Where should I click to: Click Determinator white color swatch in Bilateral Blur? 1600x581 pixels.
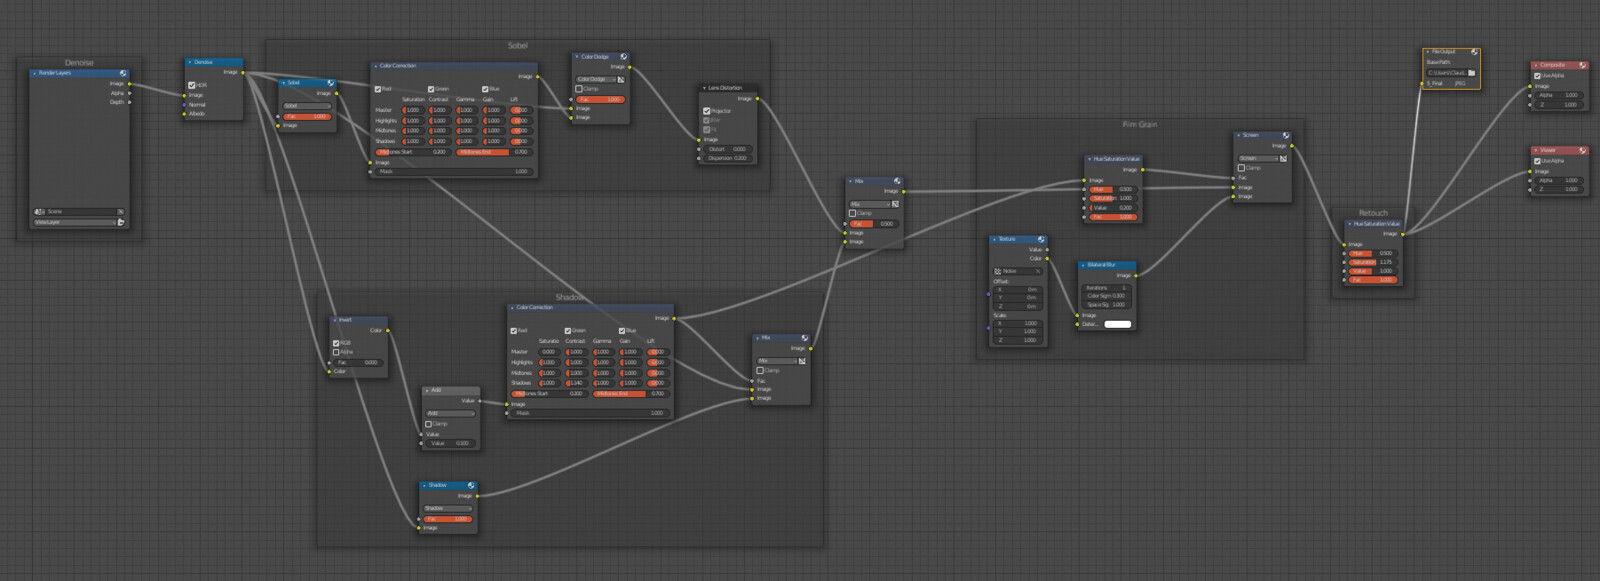(1118, 324)
